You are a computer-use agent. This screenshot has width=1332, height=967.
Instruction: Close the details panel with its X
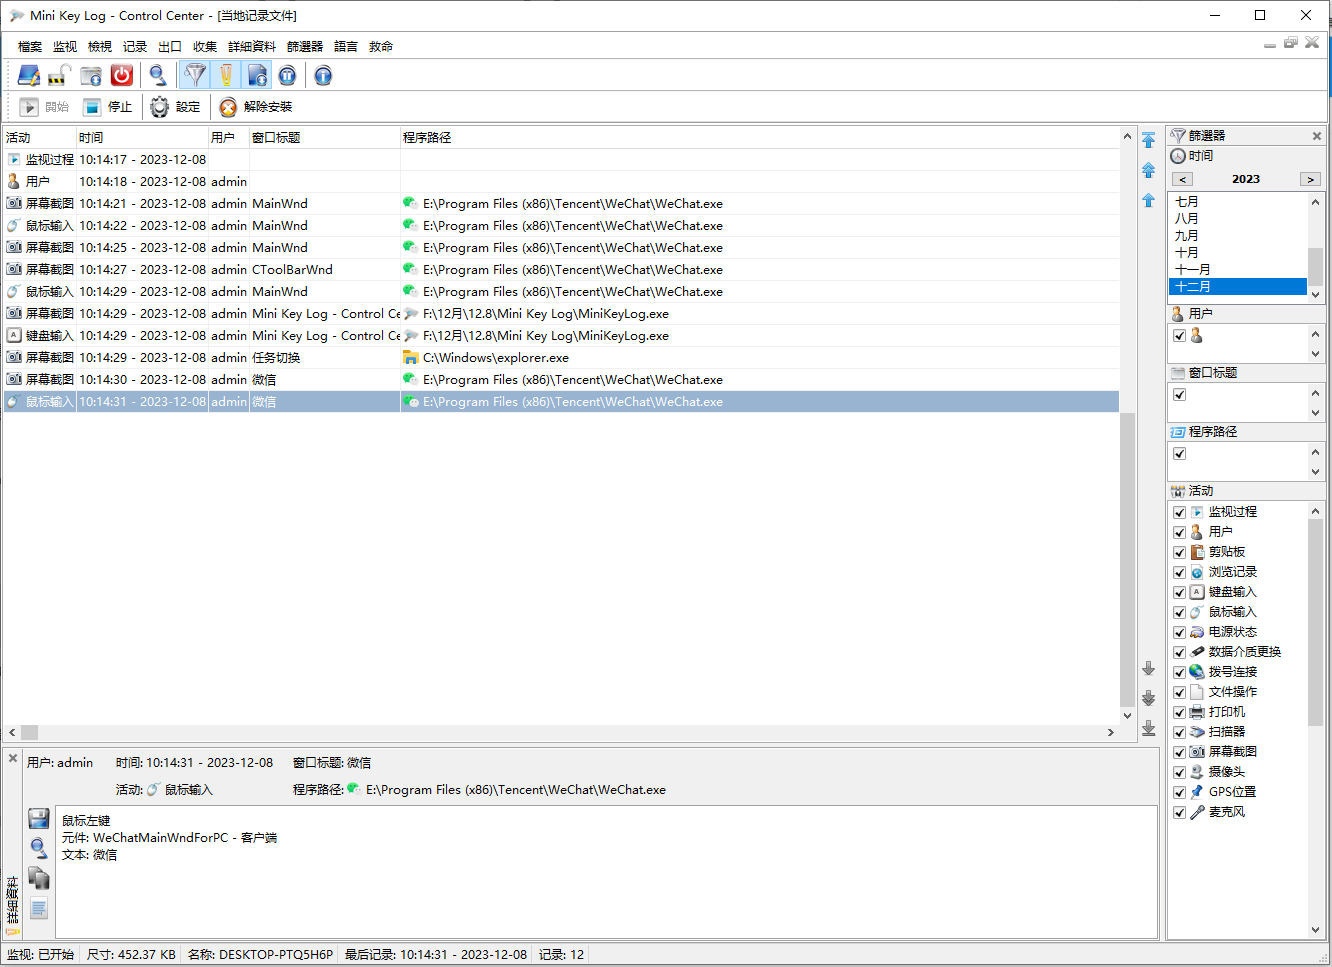(12, 758)
